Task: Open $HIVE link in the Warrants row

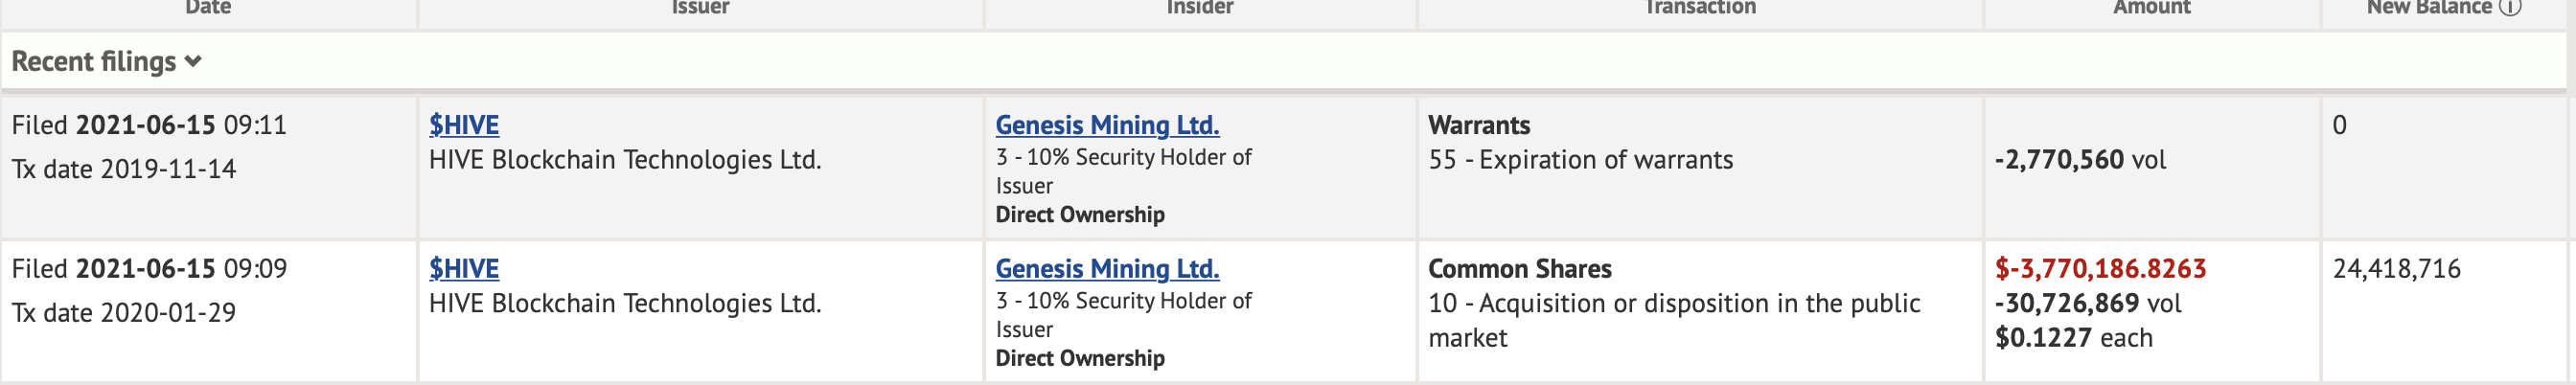Action: pyautogui.click(x=464, y=125)
